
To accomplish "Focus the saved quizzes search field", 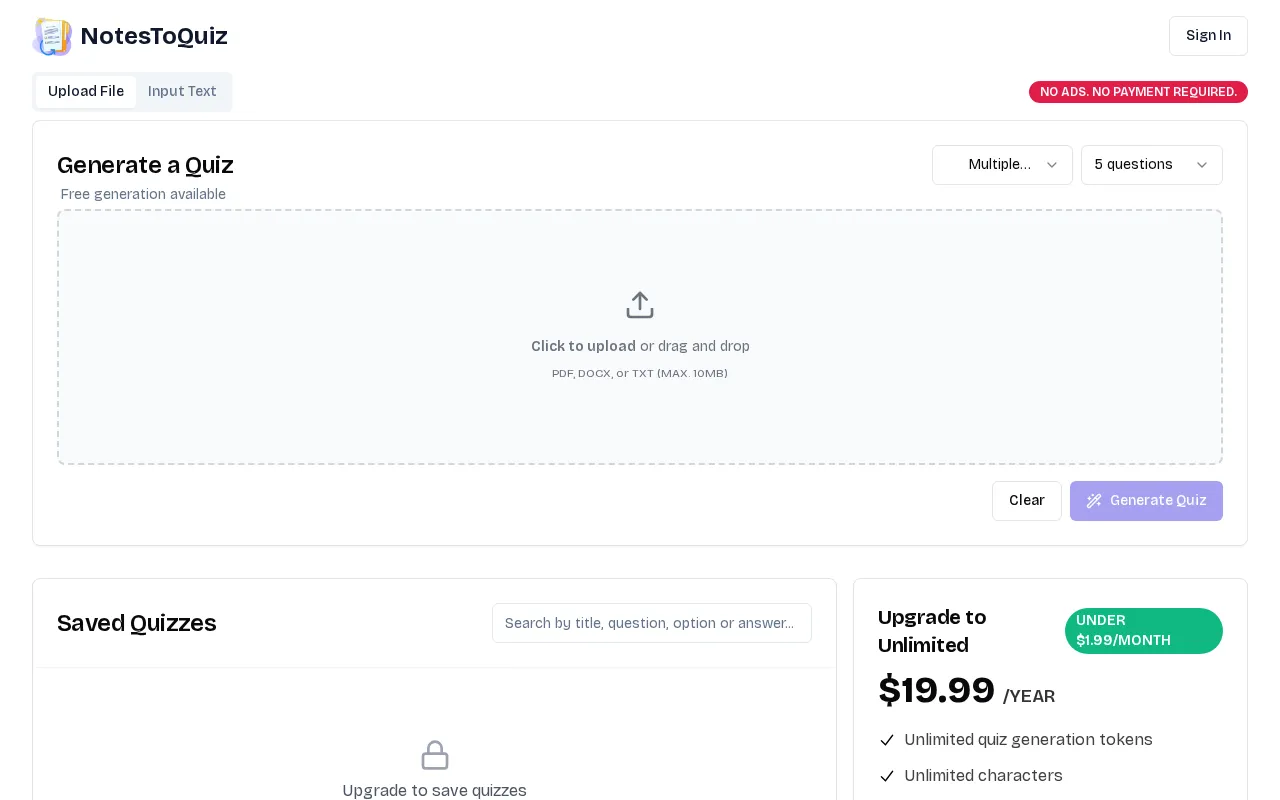I will tap(652, 623).
